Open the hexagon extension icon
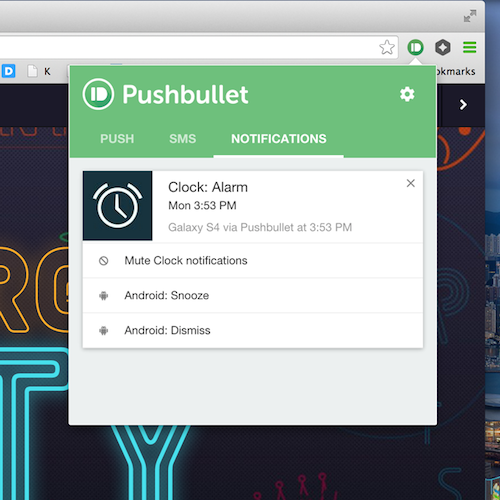Image resolution: width=500 pixels, height=500 pixels. click(x=443, y=47)
